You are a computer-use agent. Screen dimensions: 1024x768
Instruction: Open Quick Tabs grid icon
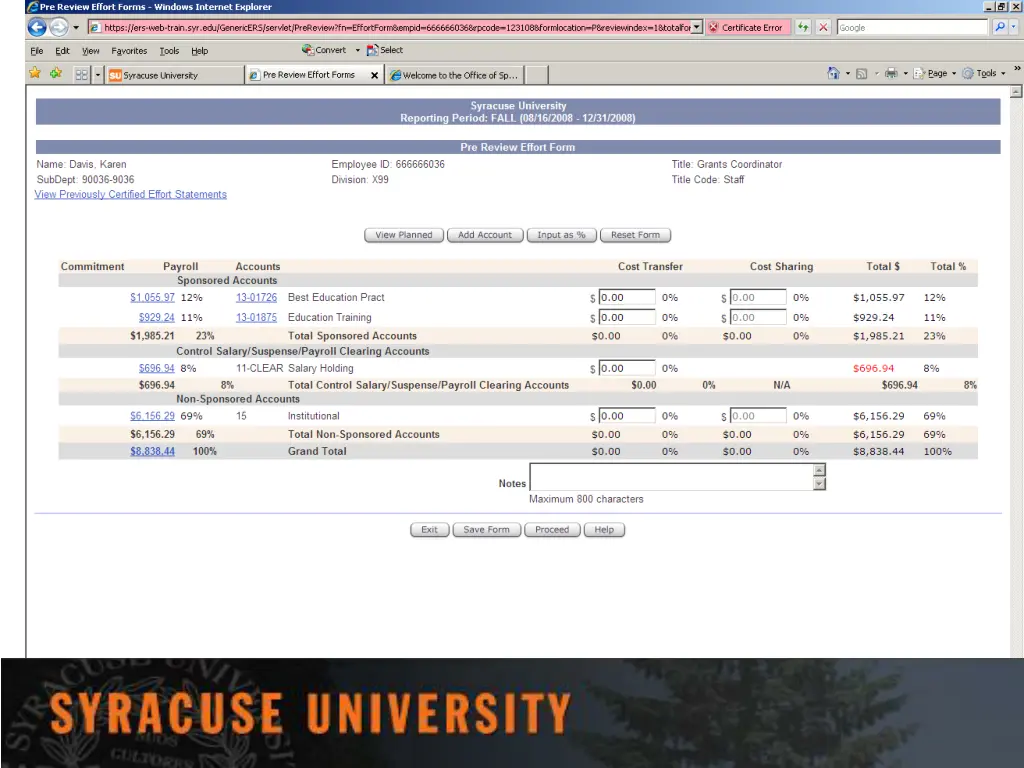[x=82, y=74]
